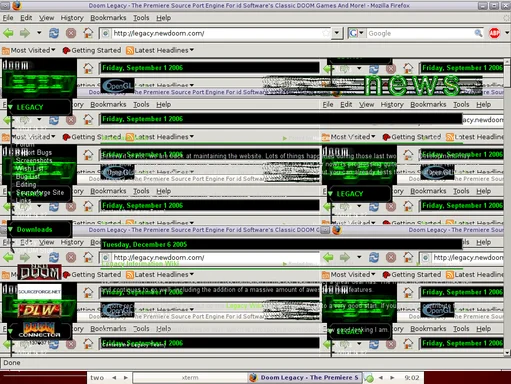Open the Legacy Information Wiki link
511x384 pixels.
140,264
